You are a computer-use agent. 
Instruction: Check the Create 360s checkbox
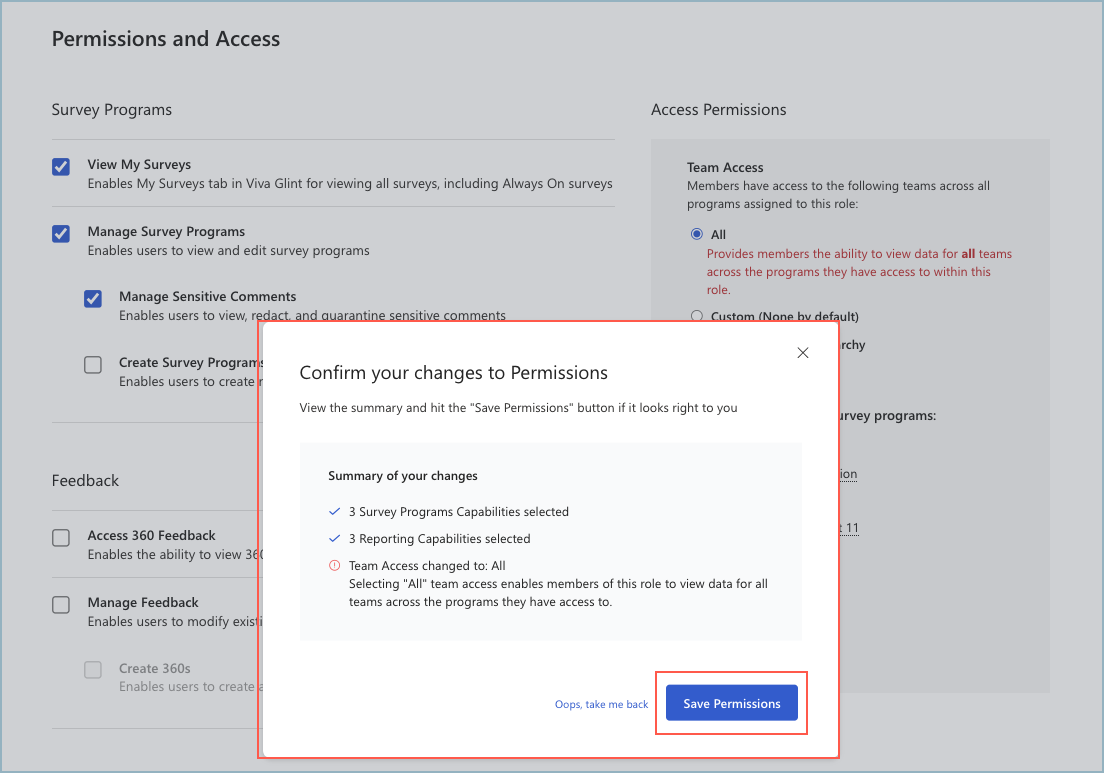(93, 670)
